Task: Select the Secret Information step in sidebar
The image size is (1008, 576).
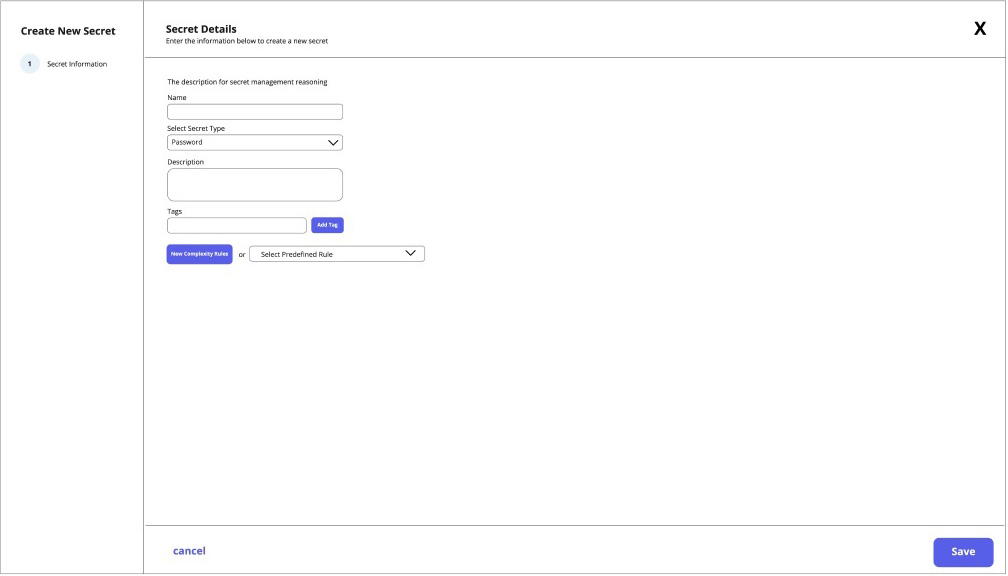Action: [75, 63]
